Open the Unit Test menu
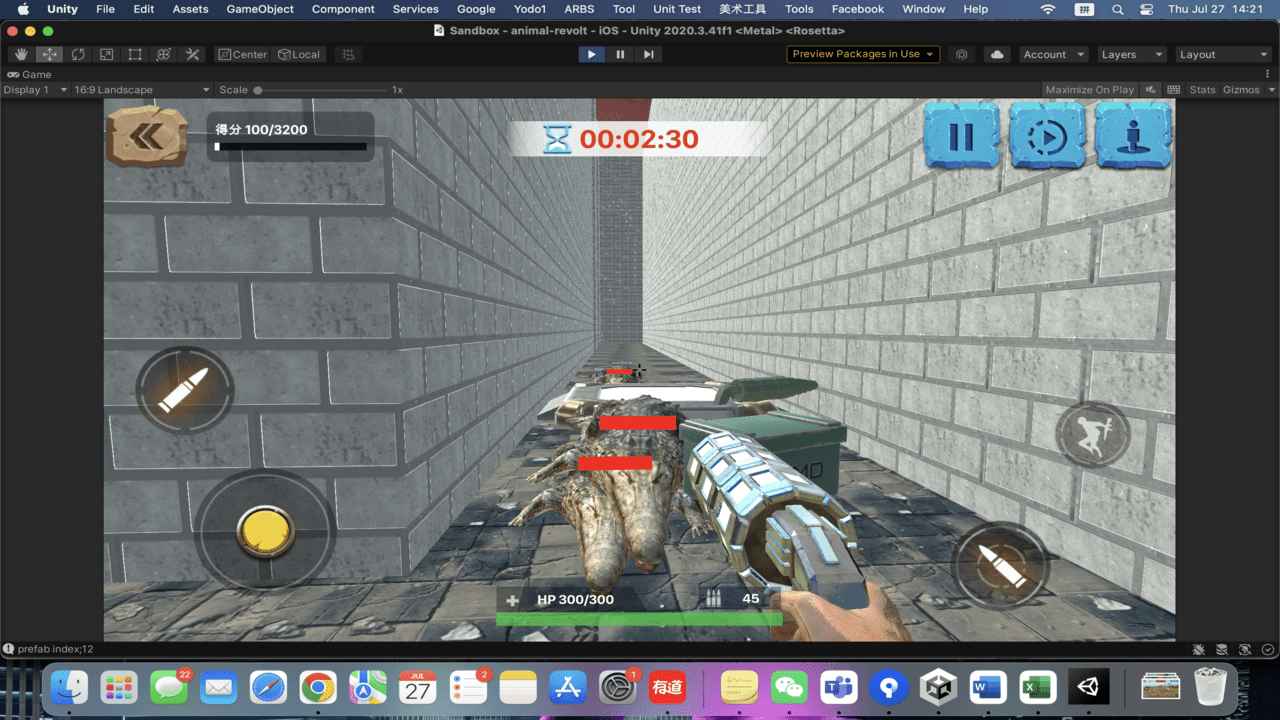 (x=677, y=9)
